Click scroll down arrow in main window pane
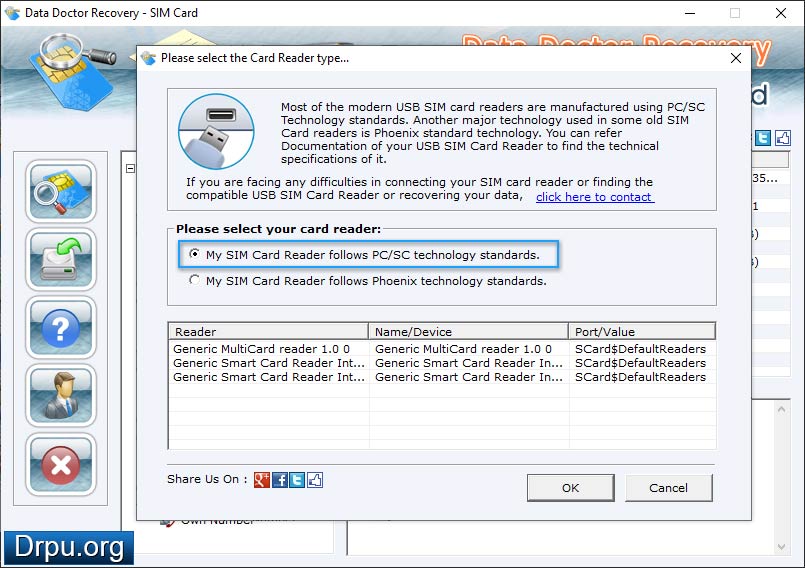The height and width of the screenshot is (568, 805). coord(781,547)
